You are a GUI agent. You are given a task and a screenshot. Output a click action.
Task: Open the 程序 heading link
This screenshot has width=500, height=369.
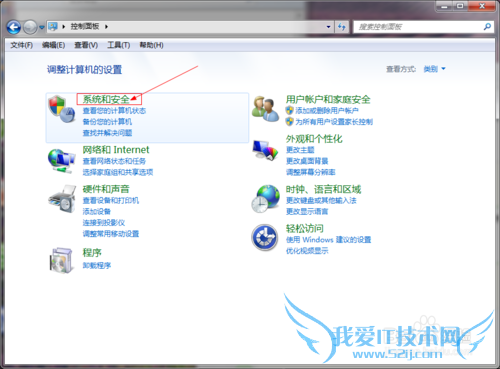[92, 253]
